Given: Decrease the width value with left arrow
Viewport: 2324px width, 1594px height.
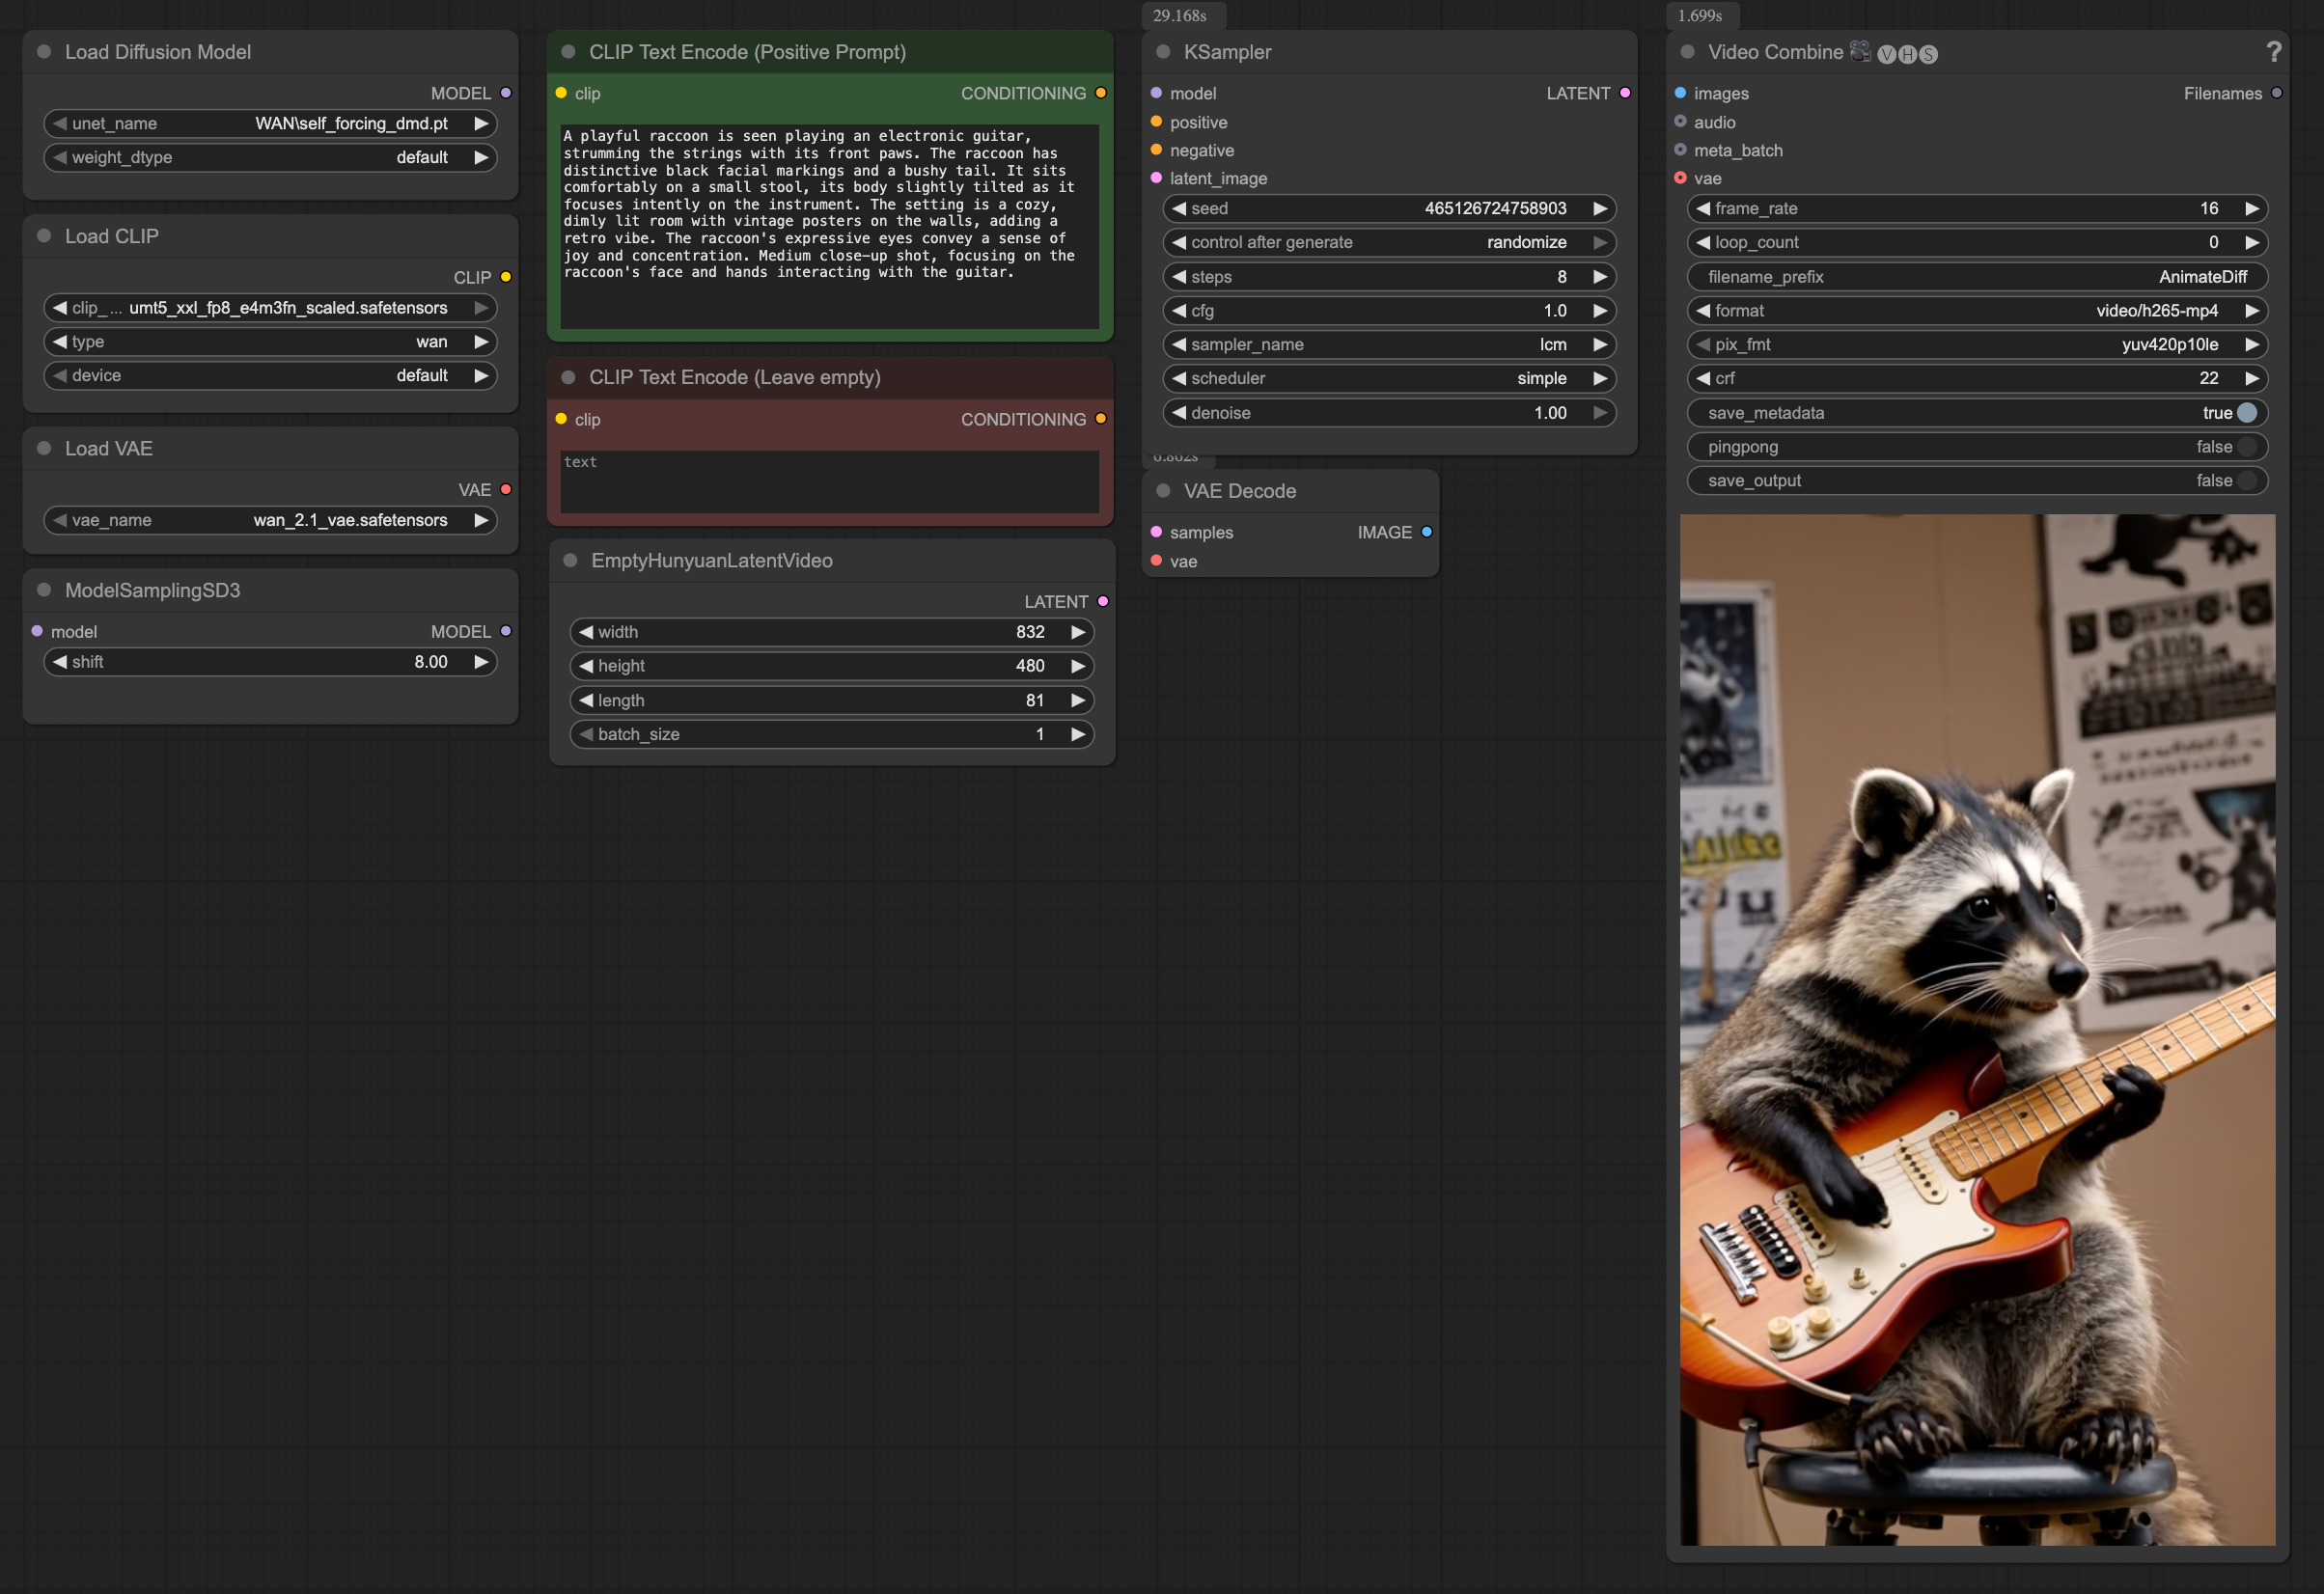Looking at the screenshot, I should click(x=586, y=632).
